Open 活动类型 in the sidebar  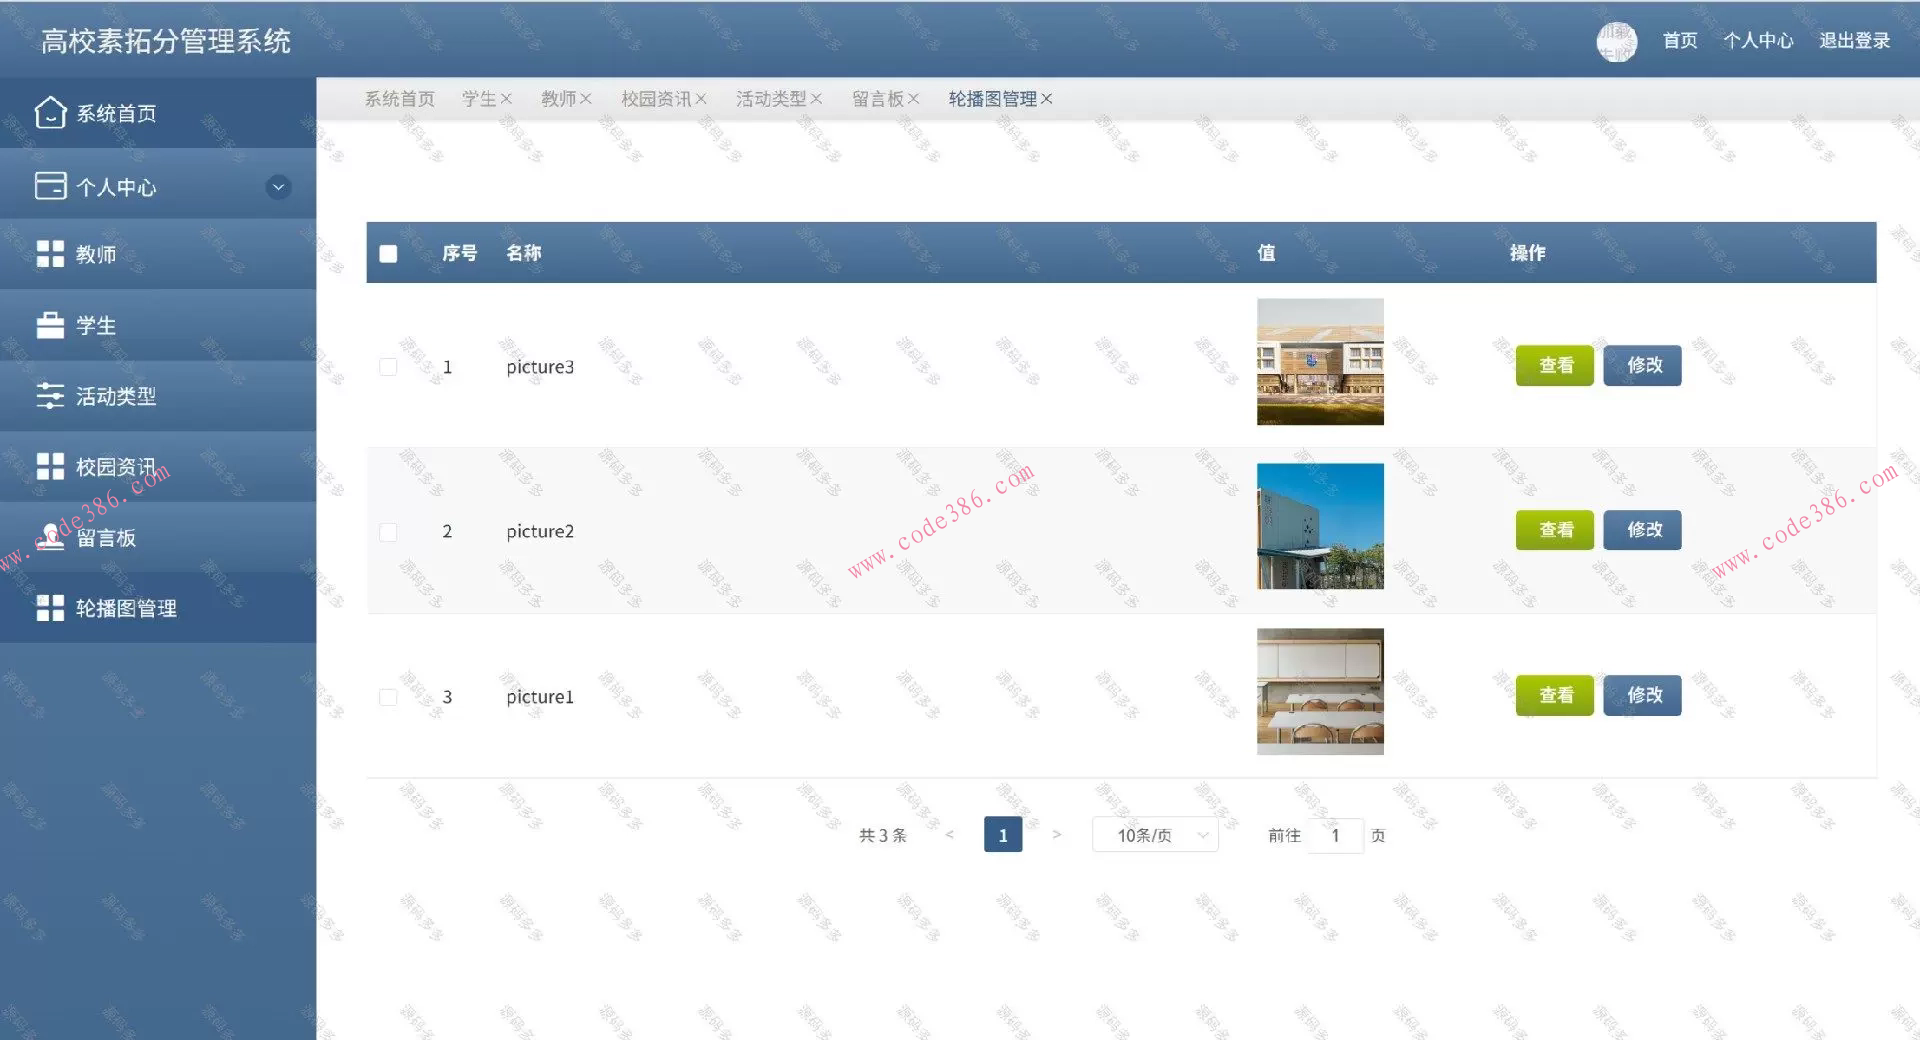(158, 396)
